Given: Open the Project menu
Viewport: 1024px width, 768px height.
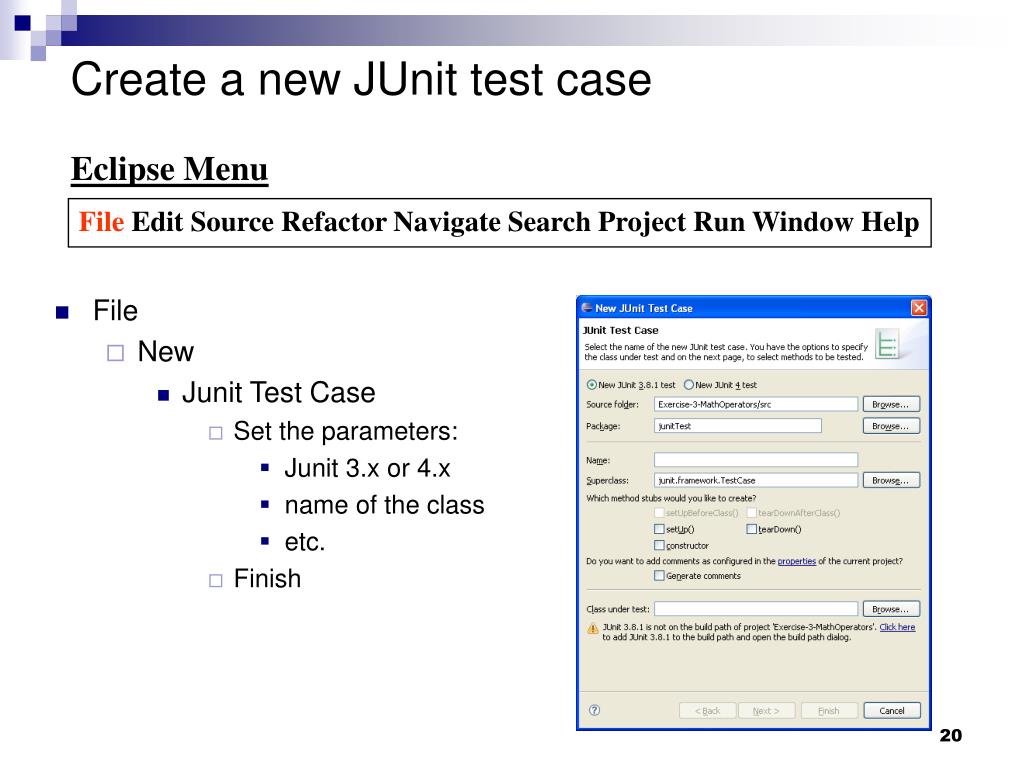Looking at the screenshot, I should pyautogui.click(x=642, y=222).
